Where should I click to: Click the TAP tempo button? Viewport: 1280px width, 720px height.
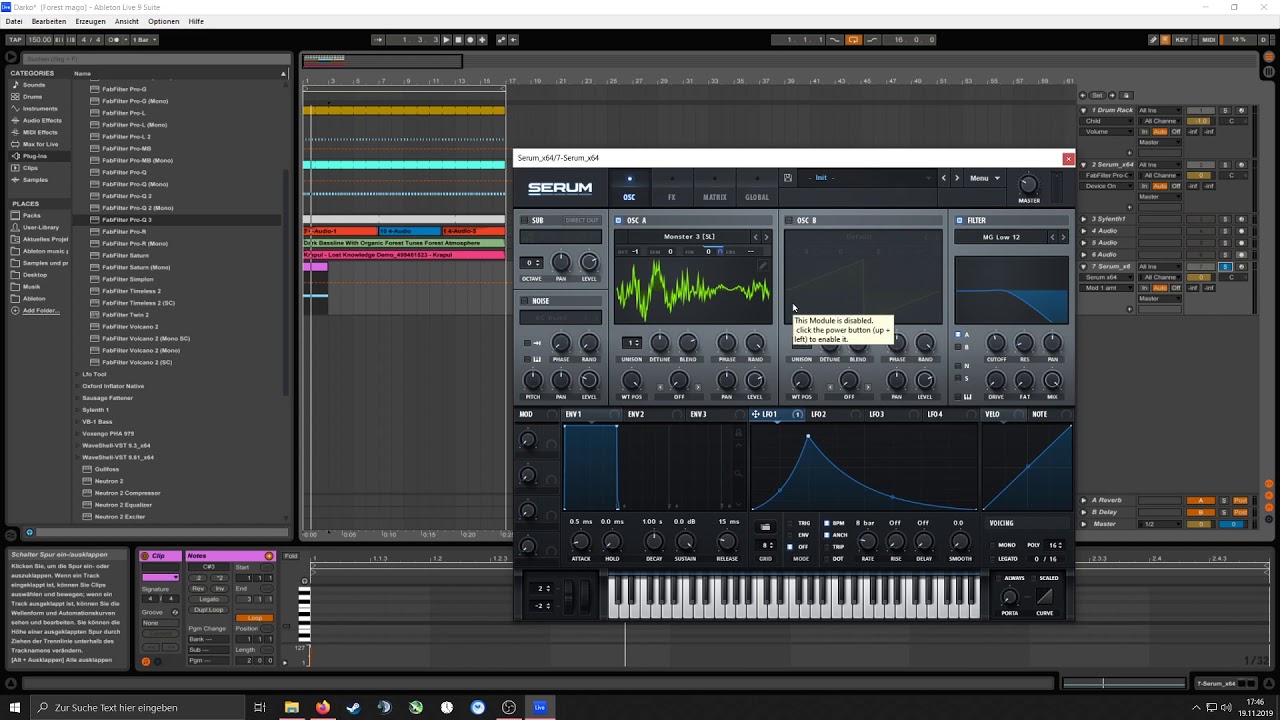15,40
